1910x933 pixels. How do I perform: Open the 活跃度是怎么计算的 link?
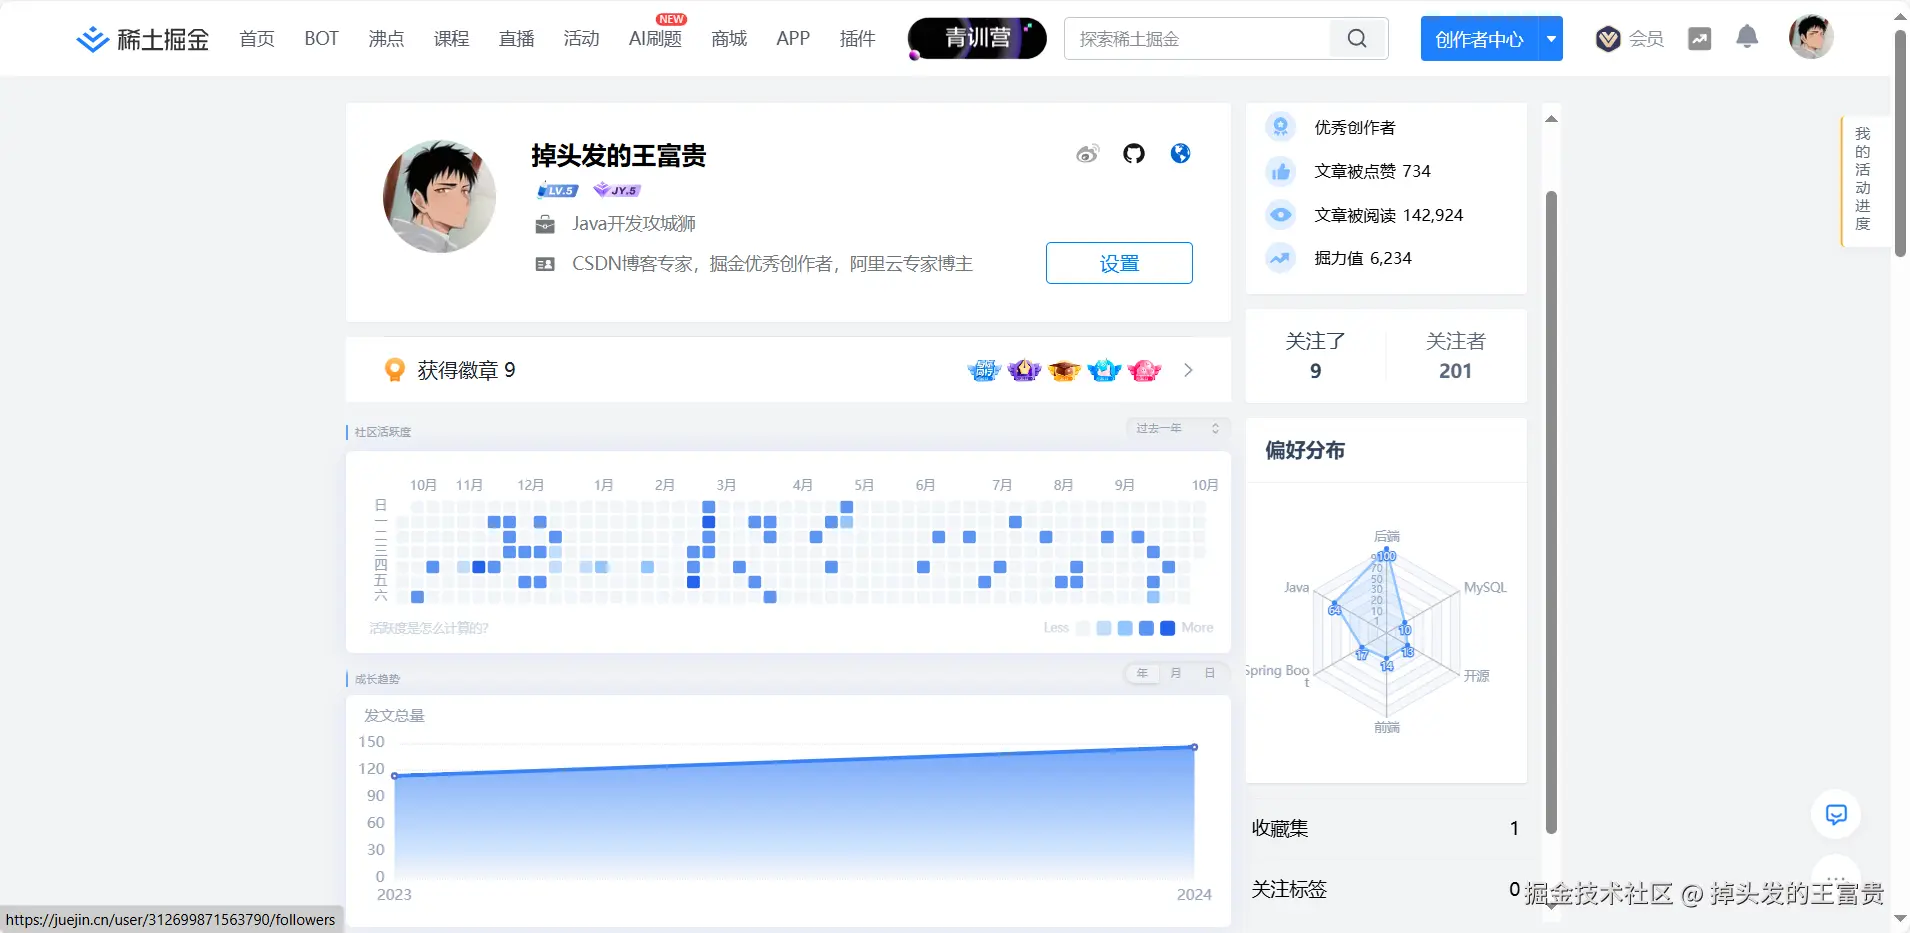pos(427,627)
